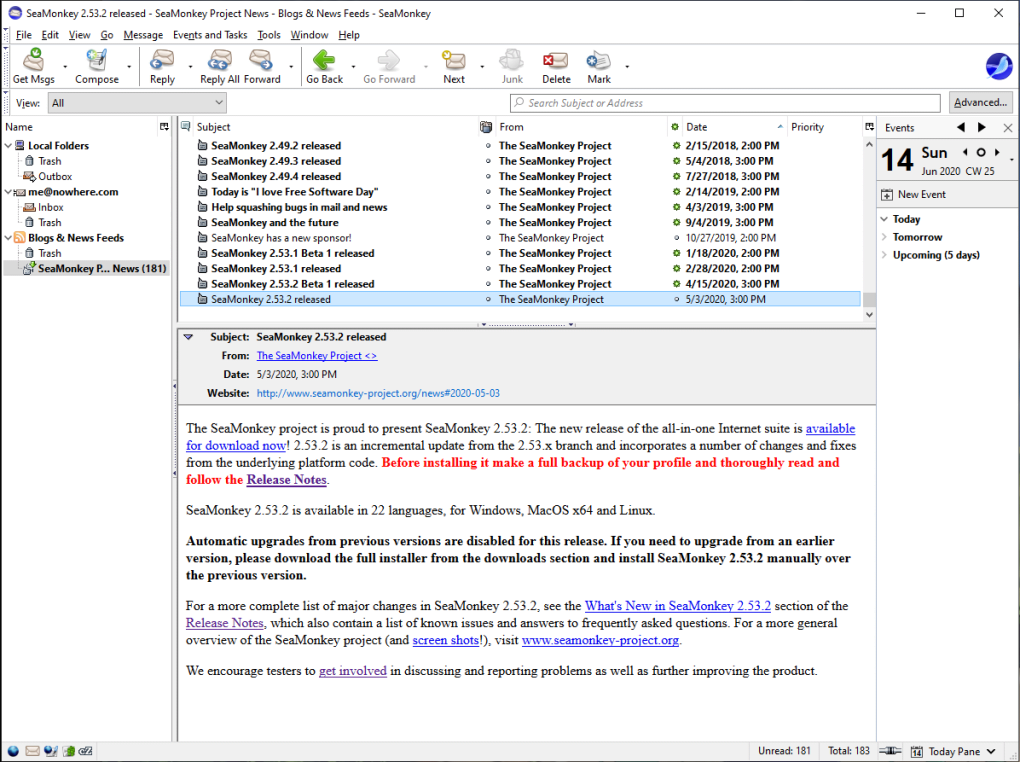This screenshot has height=762, width=1020.
Task: Open the screen shots link
Action: pos(446,640)
